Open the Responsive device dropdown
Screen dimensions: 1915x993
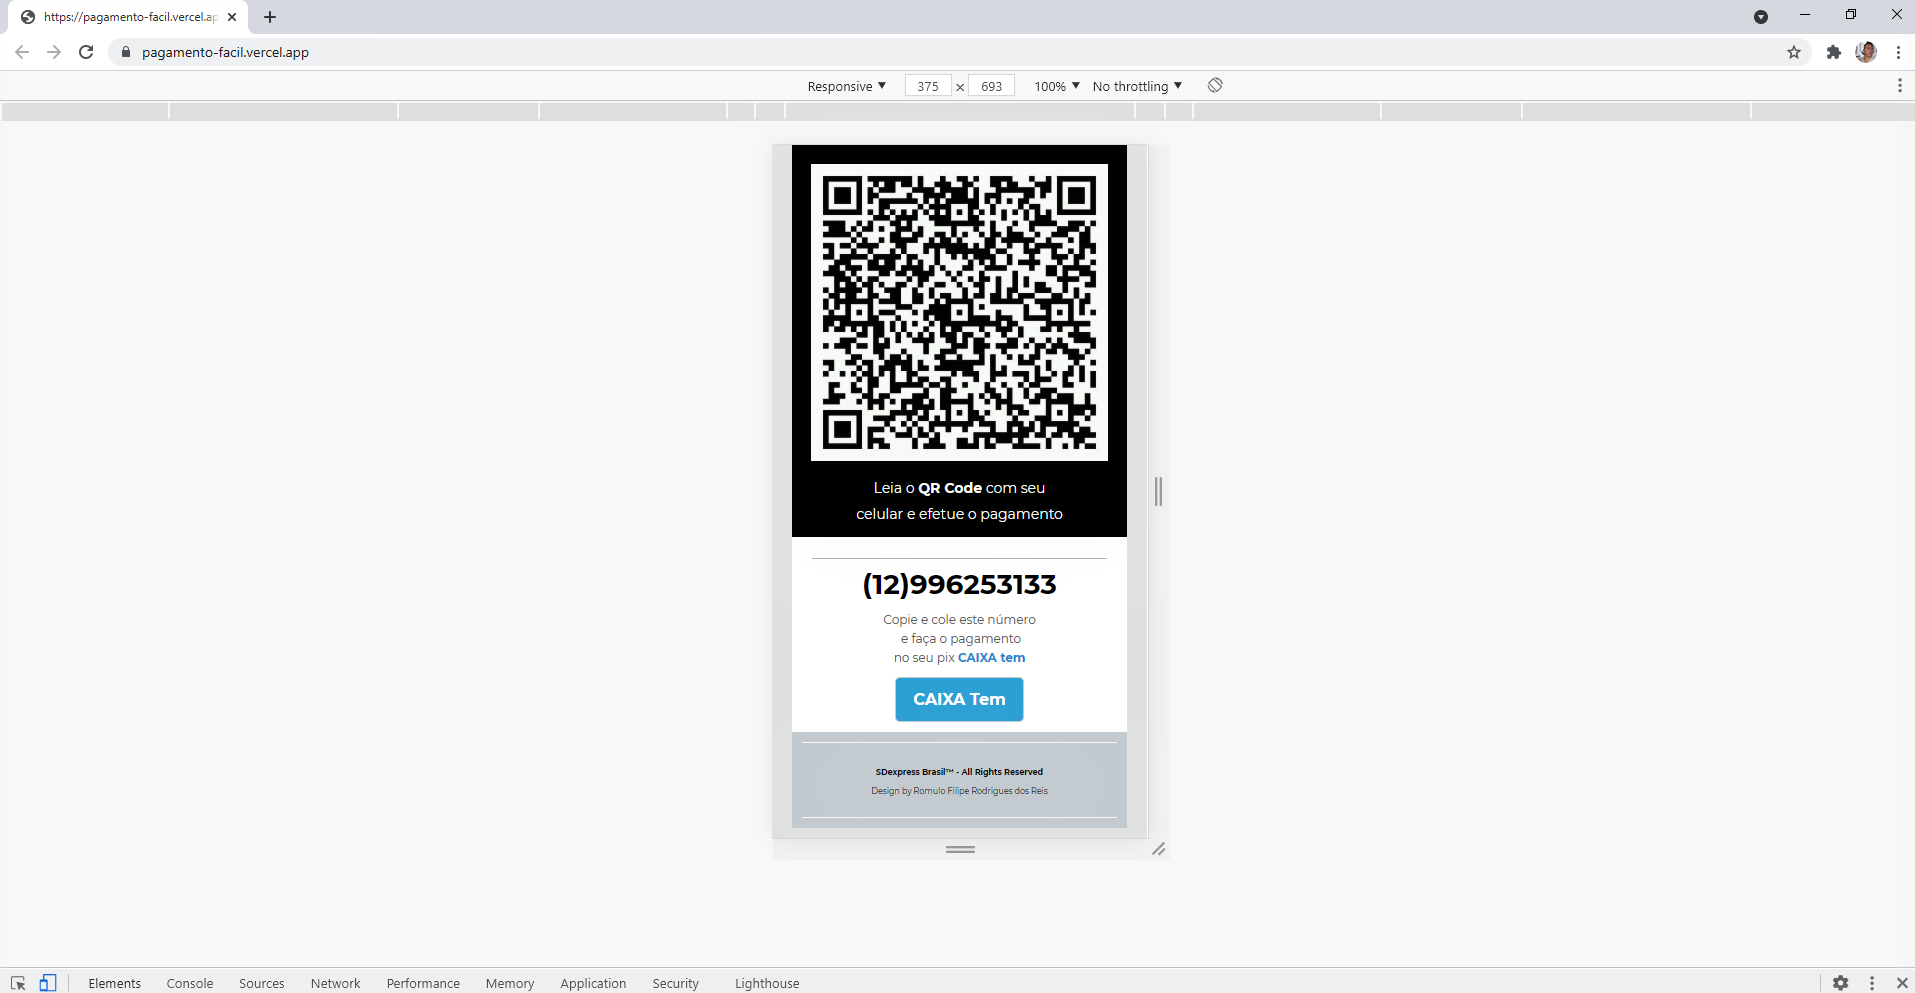(x=847, y=86)
